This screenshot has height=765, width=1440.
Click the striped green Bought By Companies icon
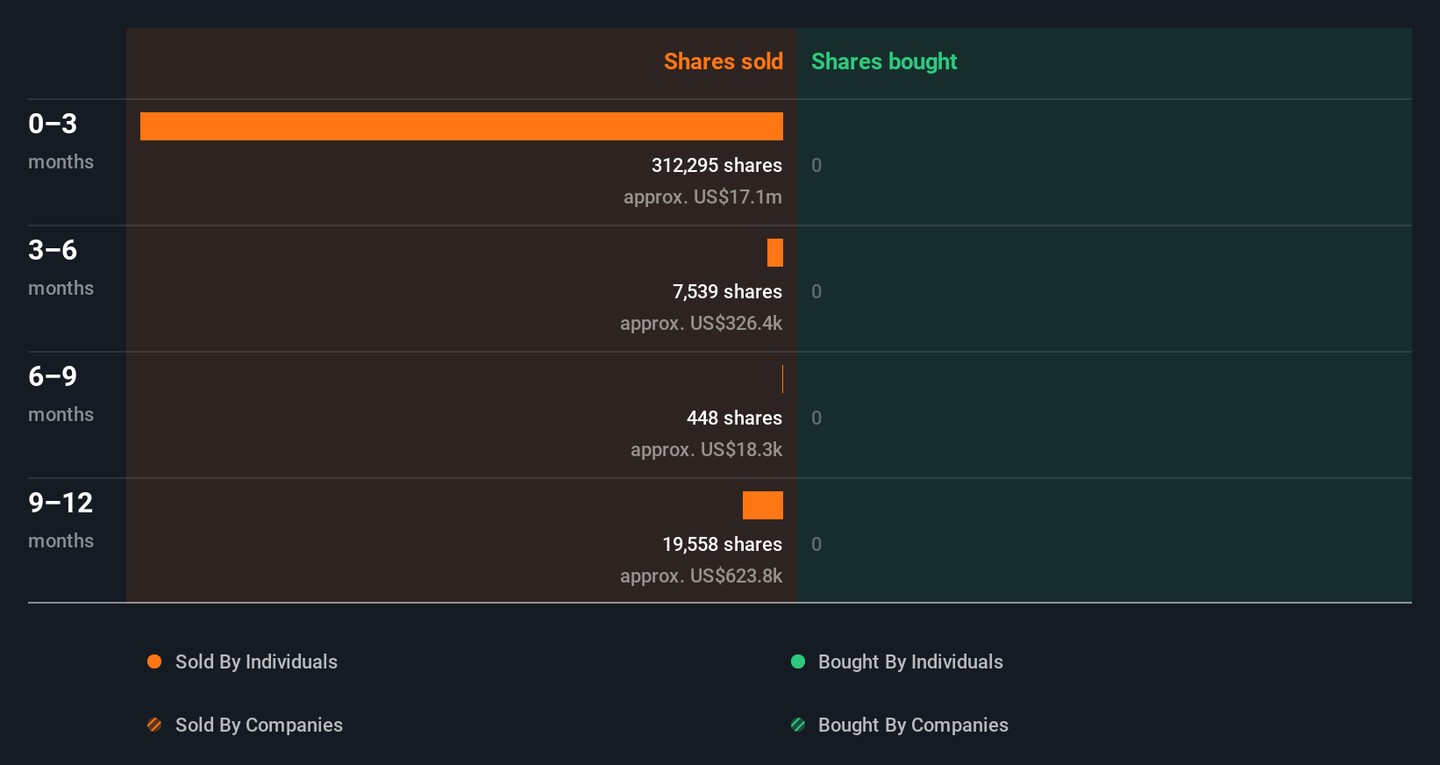point(798,725)
